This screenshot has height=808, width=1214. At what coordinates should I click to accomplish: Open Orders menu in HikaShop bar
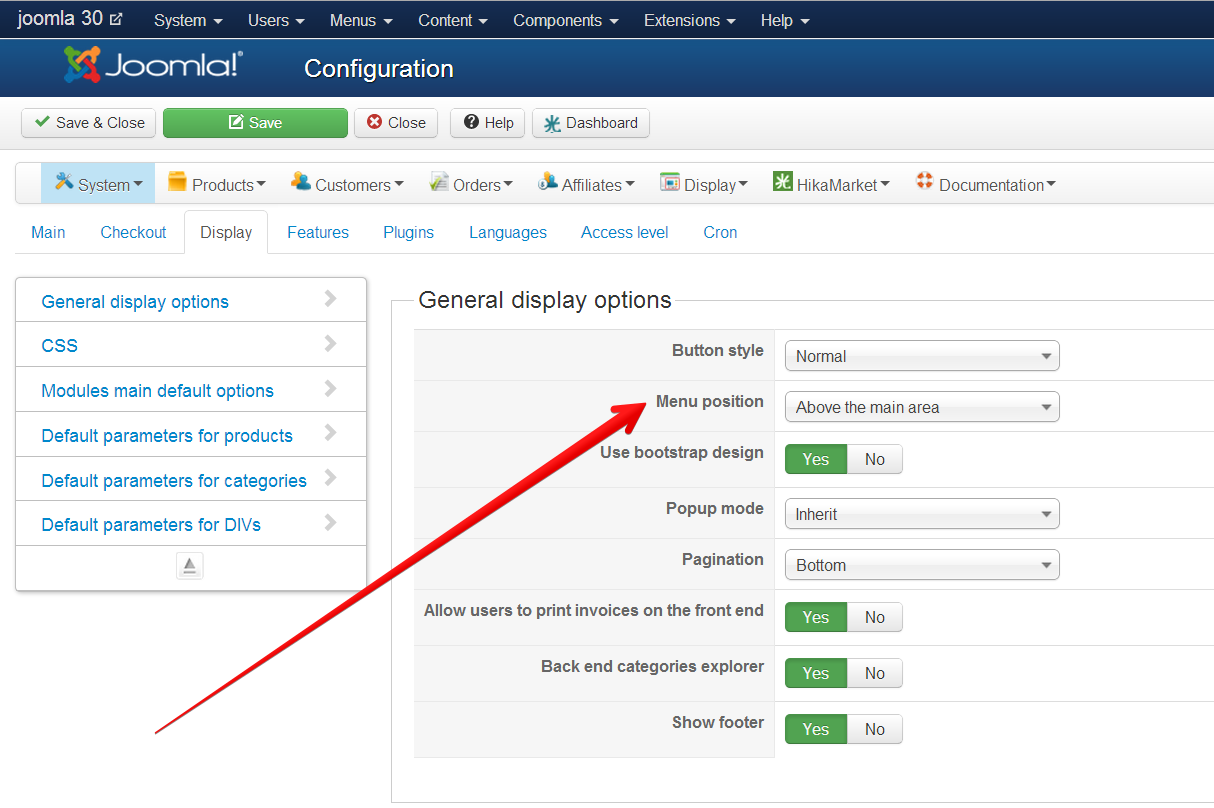click(x=471, y=184)
